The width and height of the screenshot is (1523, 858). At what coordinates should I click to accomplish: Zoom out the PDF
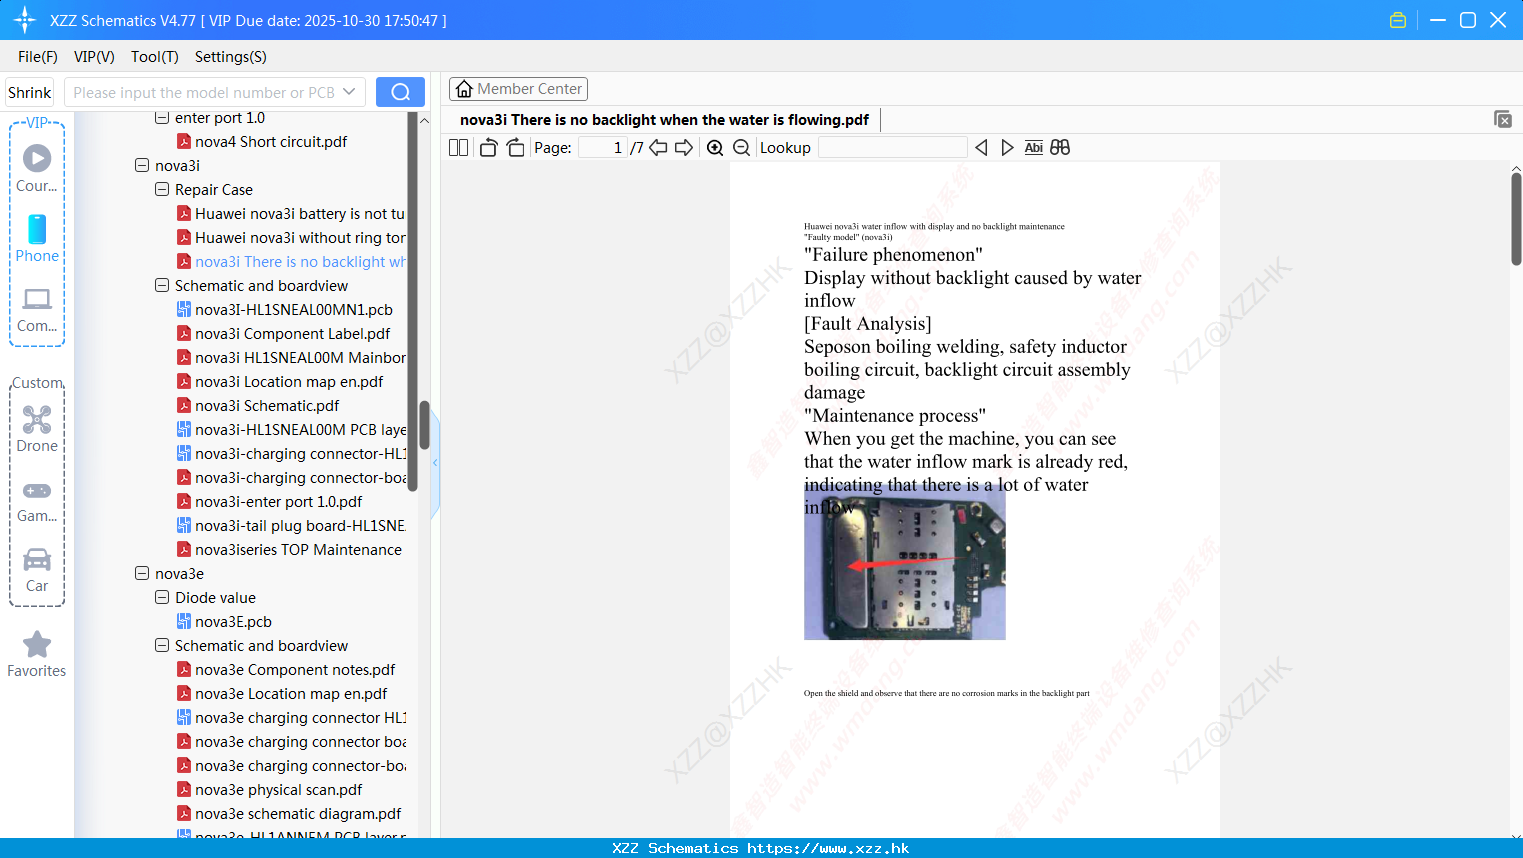[741, 148]
